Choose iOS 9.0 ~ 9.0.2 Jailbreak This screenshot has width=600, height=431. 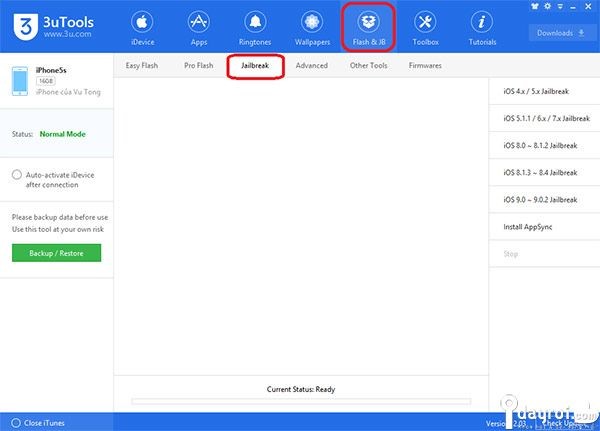pyautogui.click(x=540, y=199)
